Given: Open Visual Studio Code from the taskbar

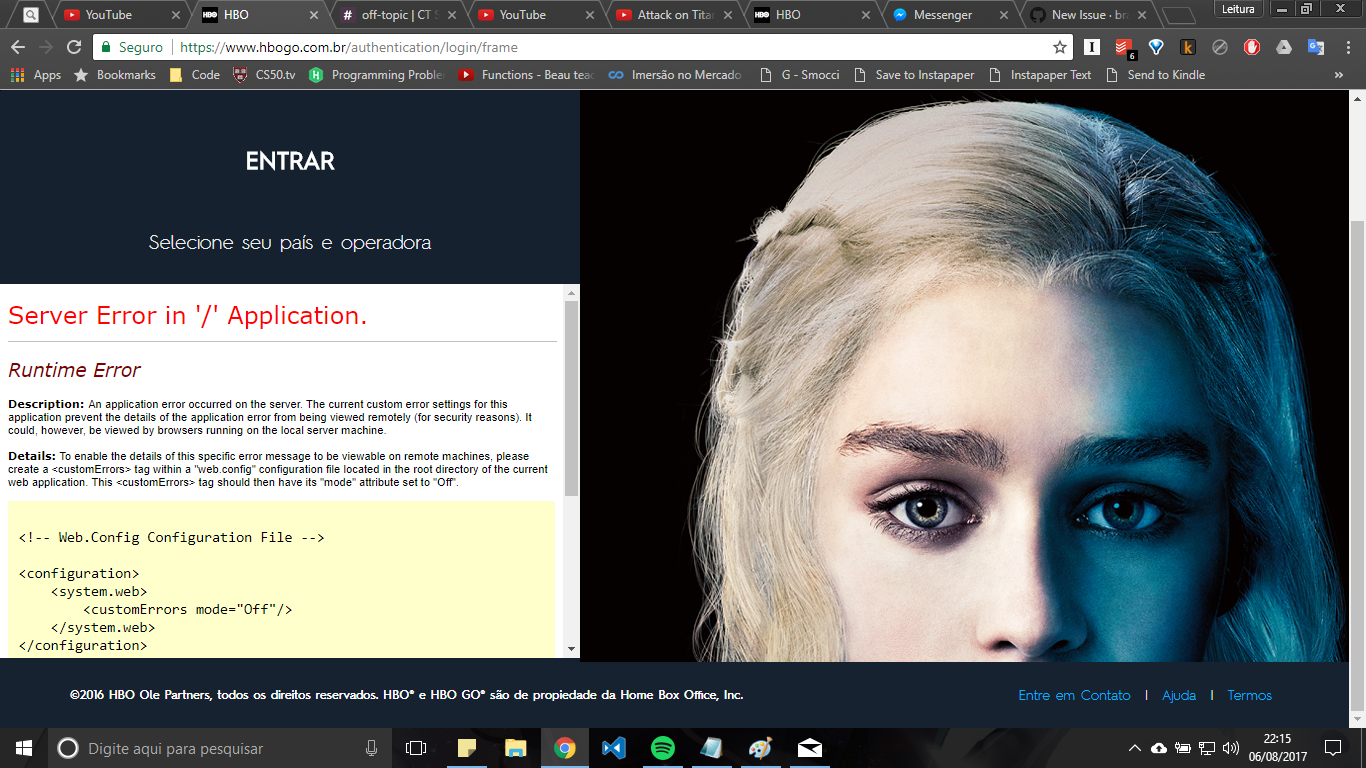Looking at the screenshot, I should coord(613,748).
